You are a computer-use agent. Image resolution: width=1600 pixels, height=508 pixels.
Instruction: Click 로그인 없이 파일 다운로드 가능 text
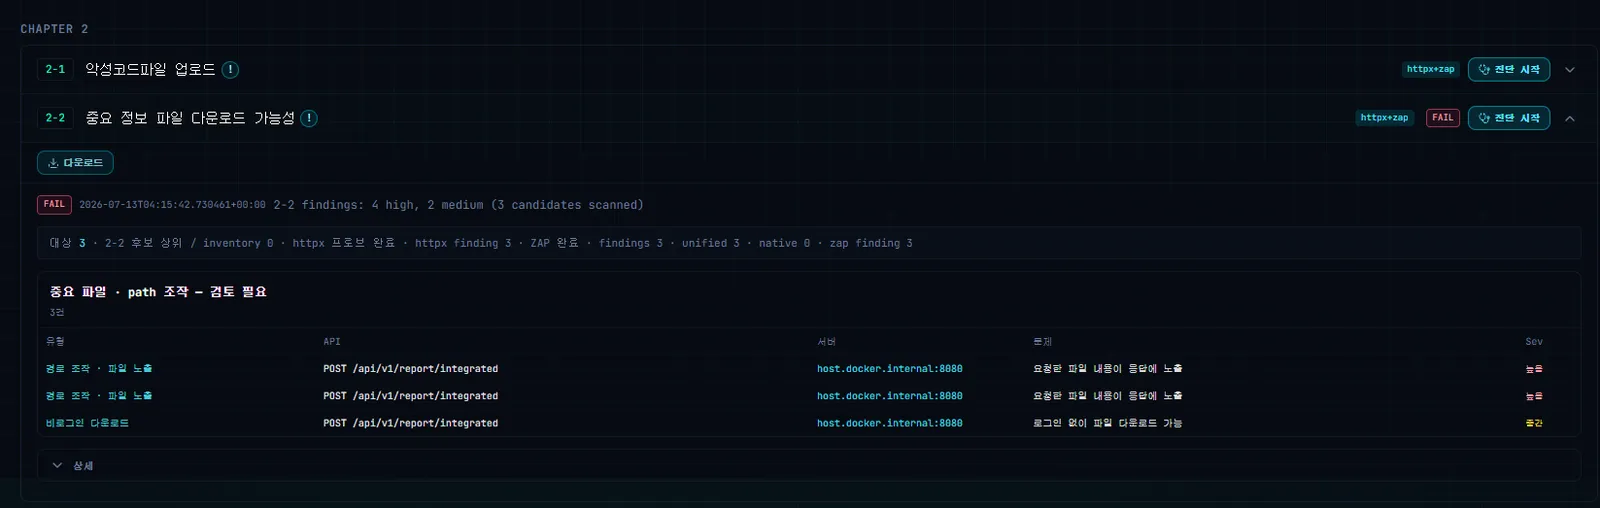pyautogui.click(x=1107, y=423)
